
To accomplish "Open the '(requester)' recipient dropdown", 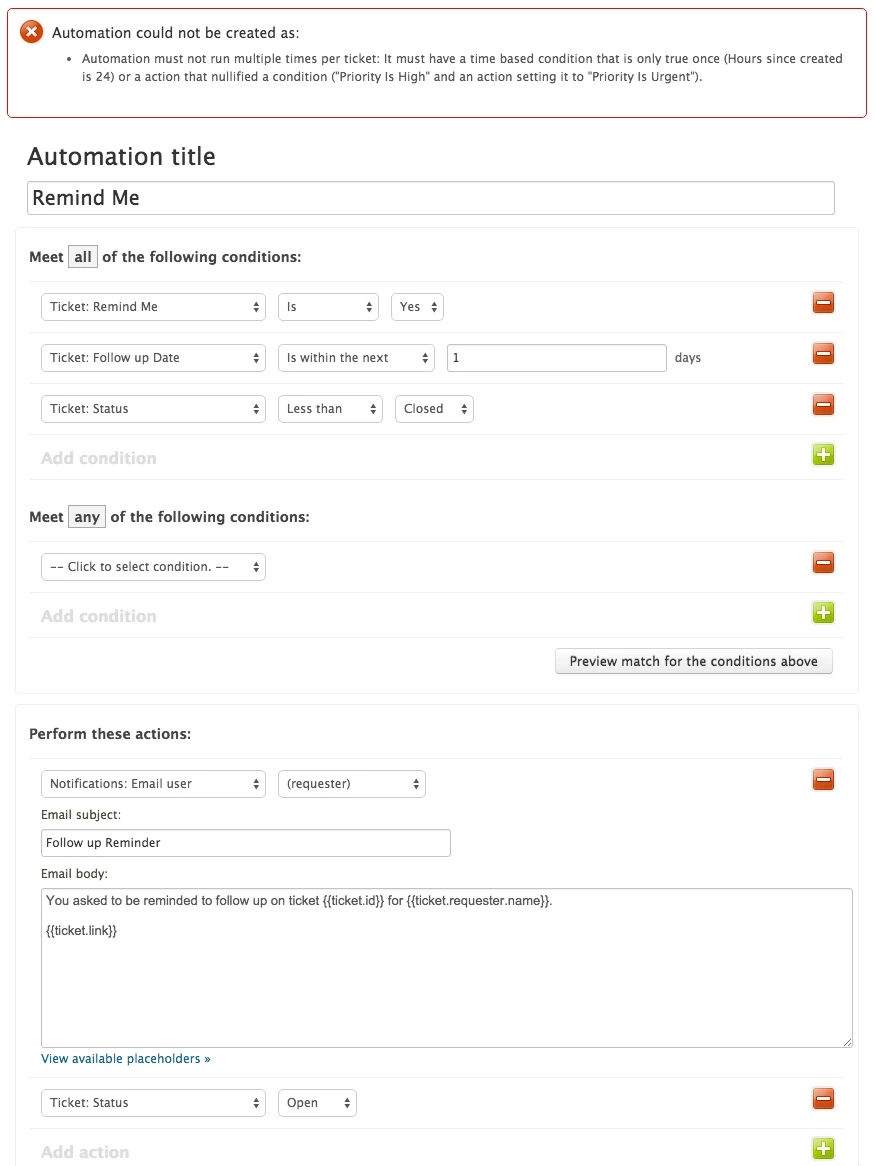I will (x=352, y=784).
